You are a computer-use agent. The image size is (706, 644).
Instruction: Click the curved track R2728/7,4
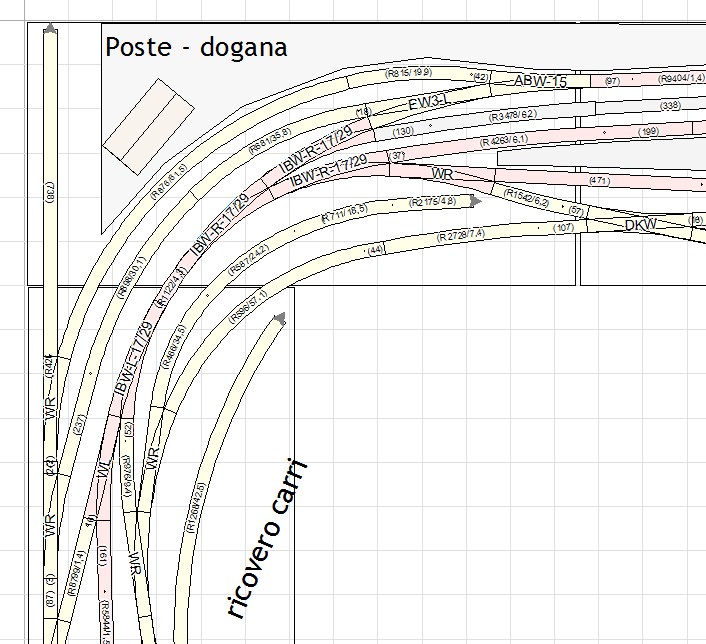click(462, 234)
